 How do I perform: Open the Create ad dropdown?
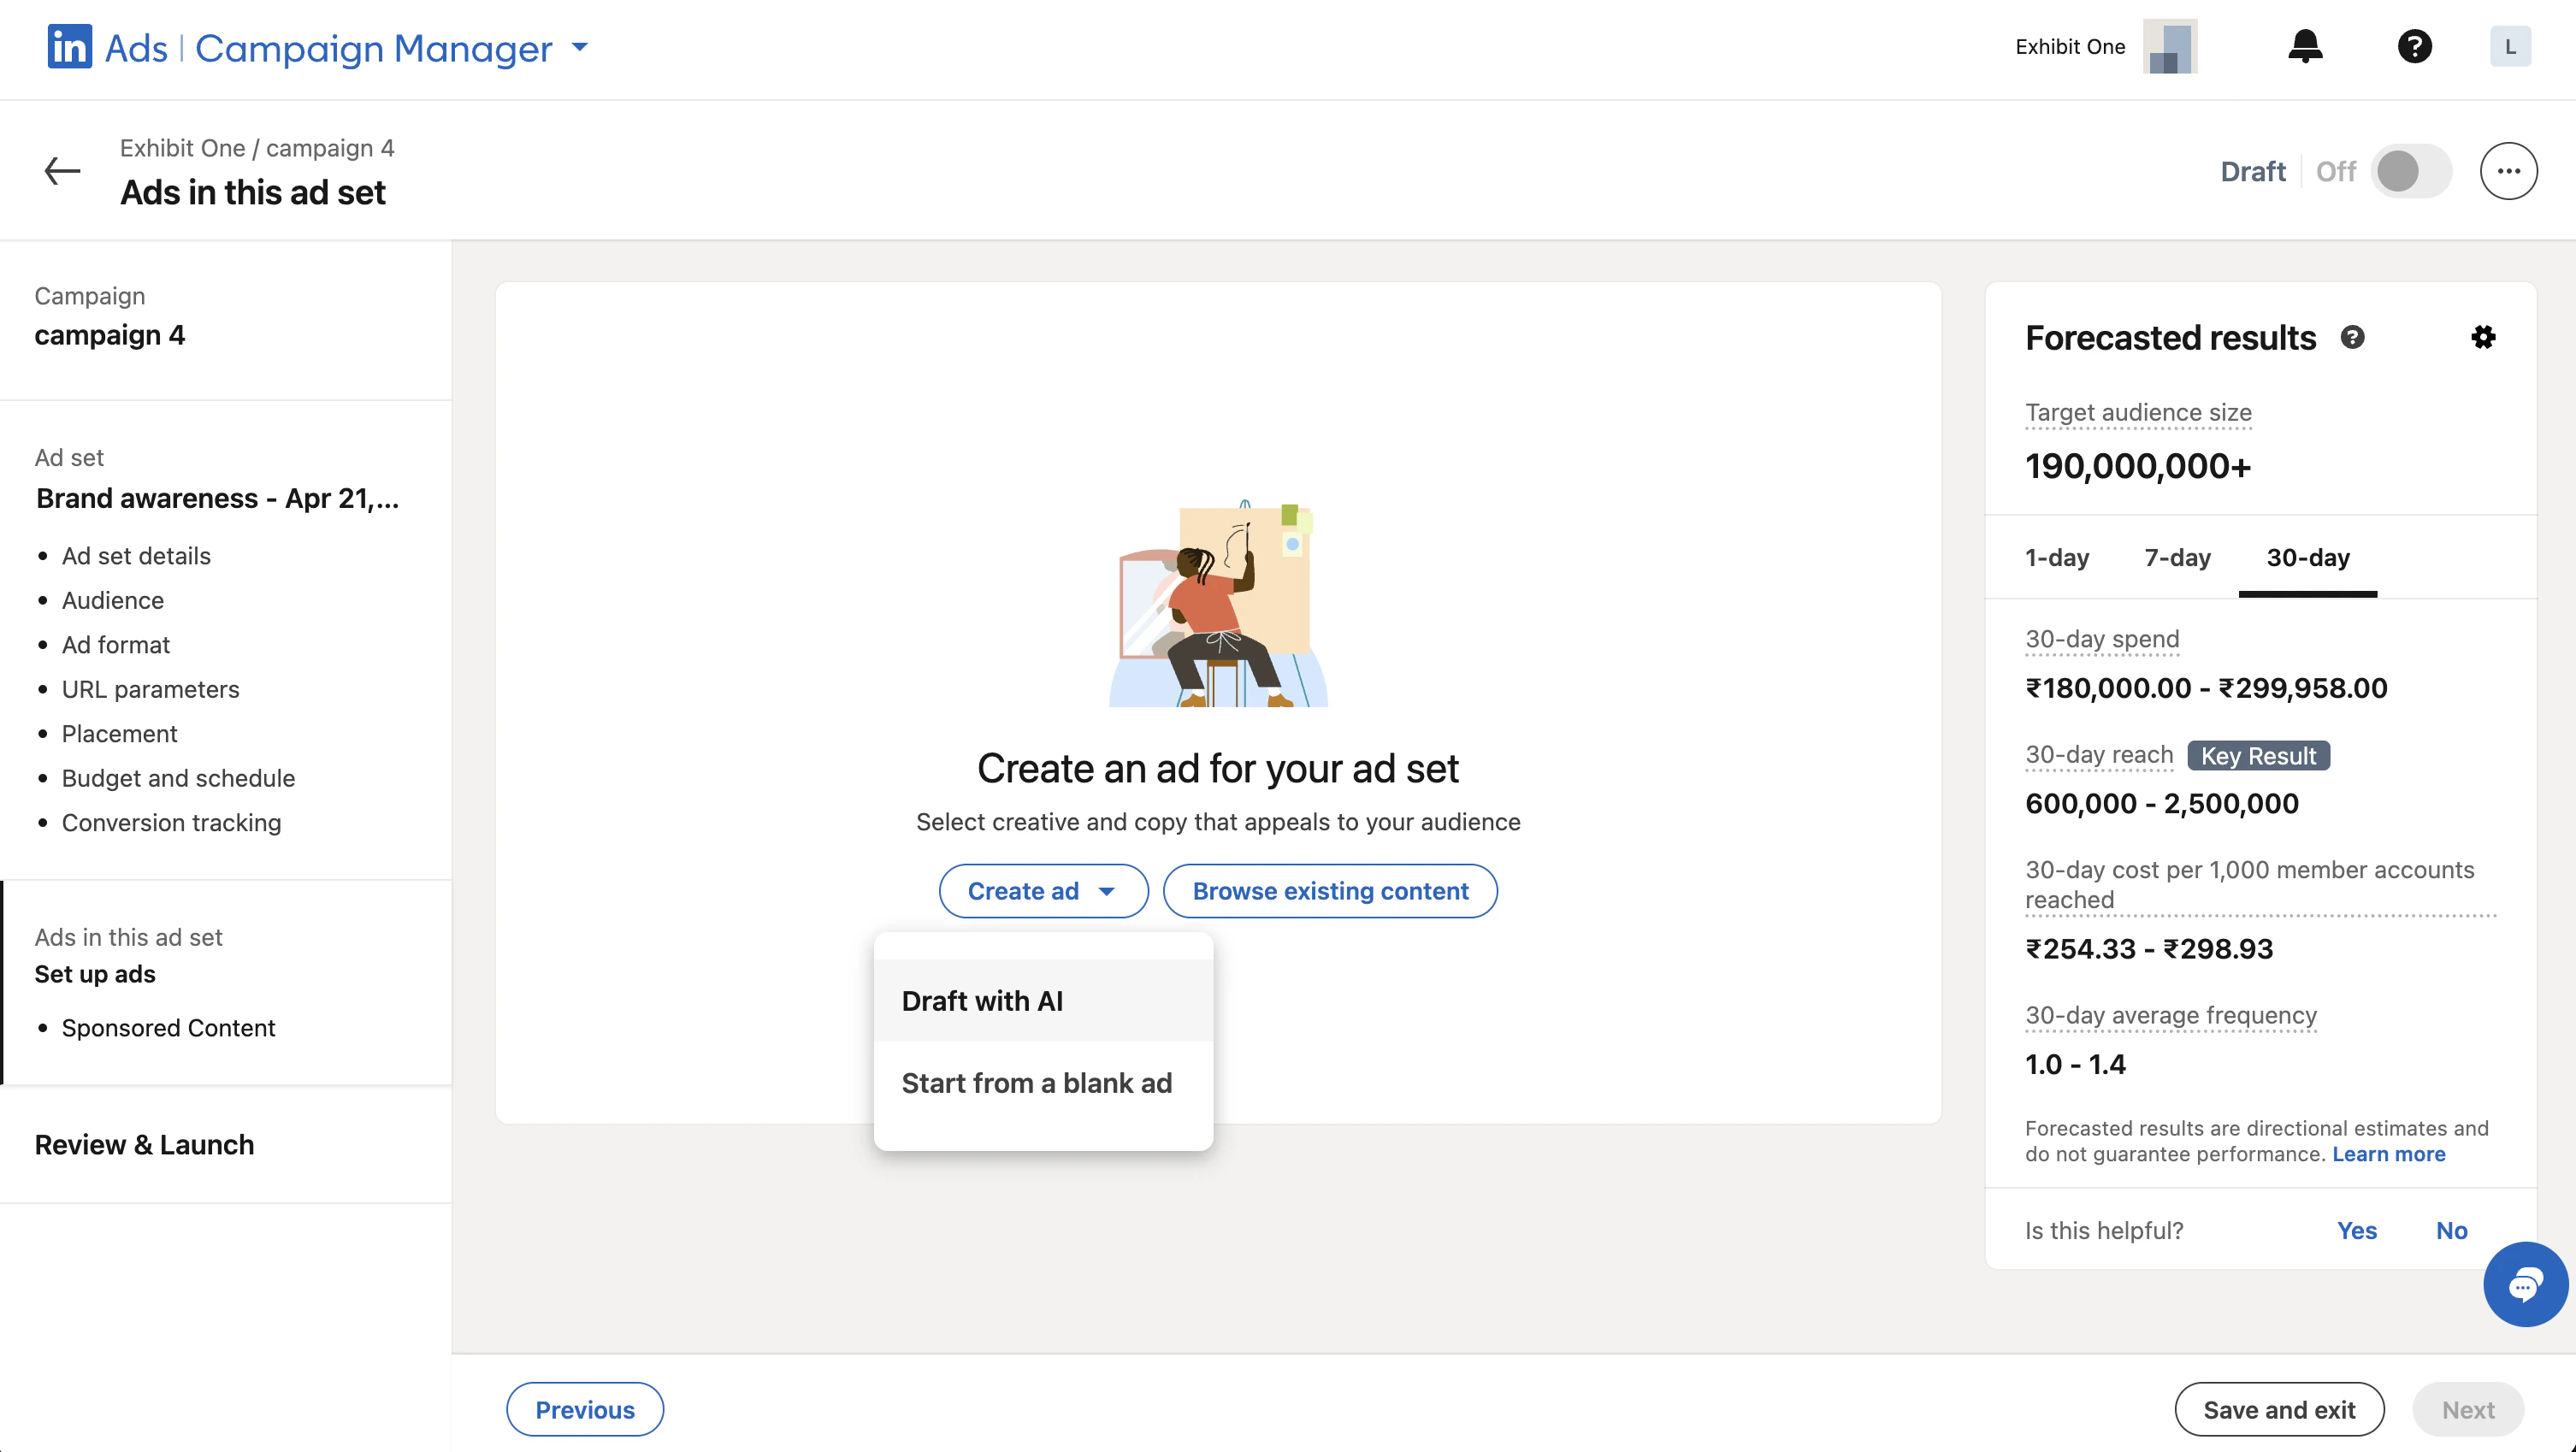[x=1043, y=890]
